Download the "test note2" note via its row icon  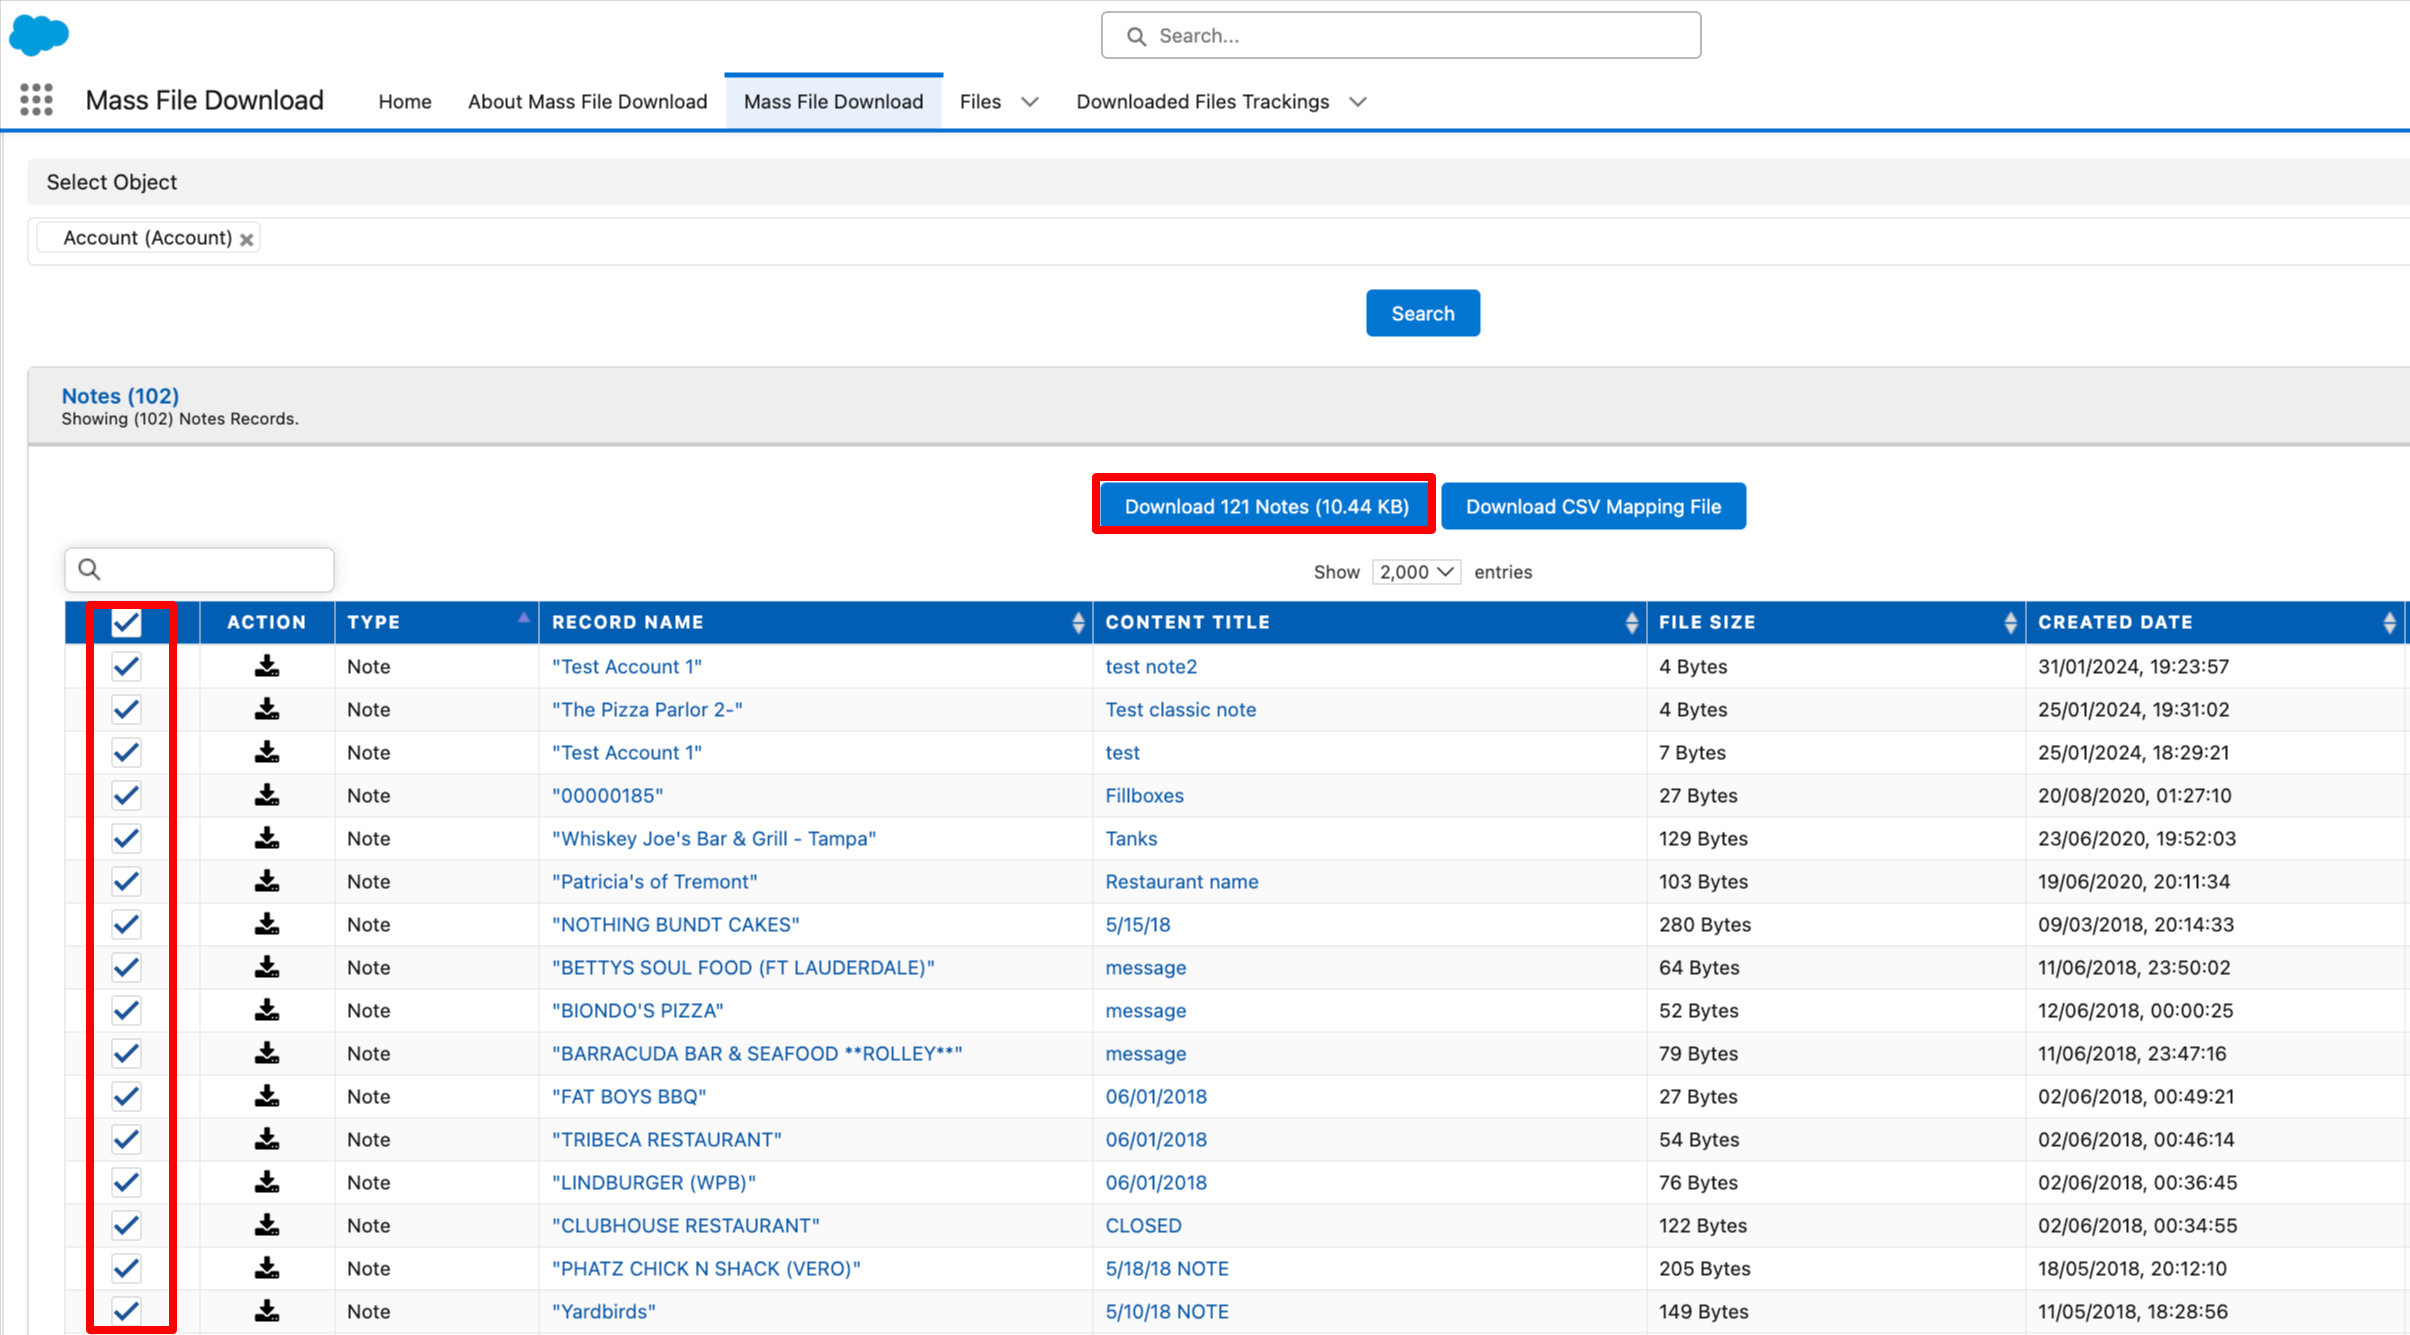pos(266,666)
